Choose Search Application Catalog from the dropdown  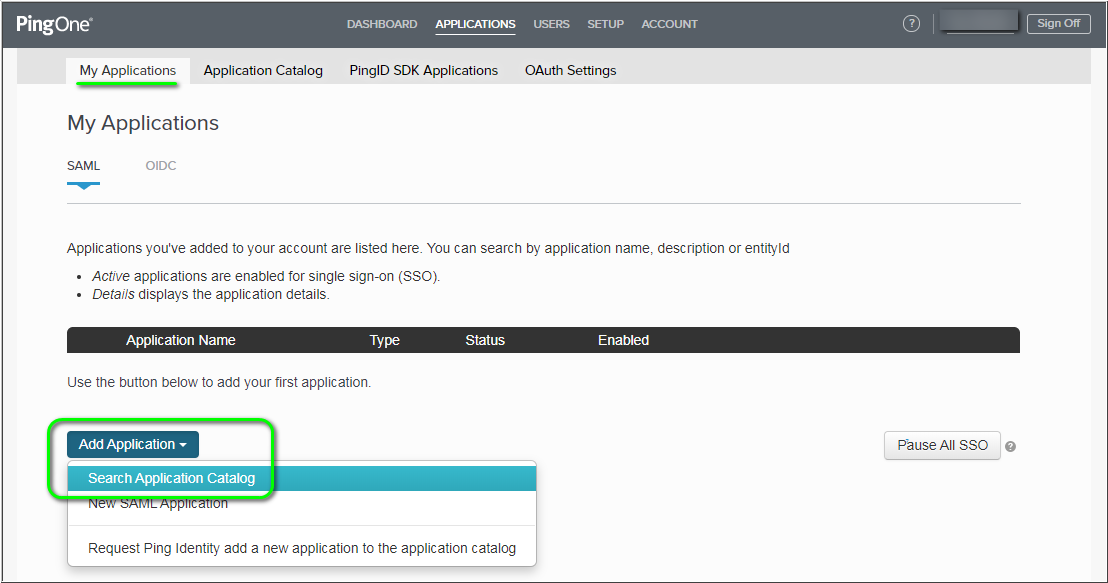(172, 478)
